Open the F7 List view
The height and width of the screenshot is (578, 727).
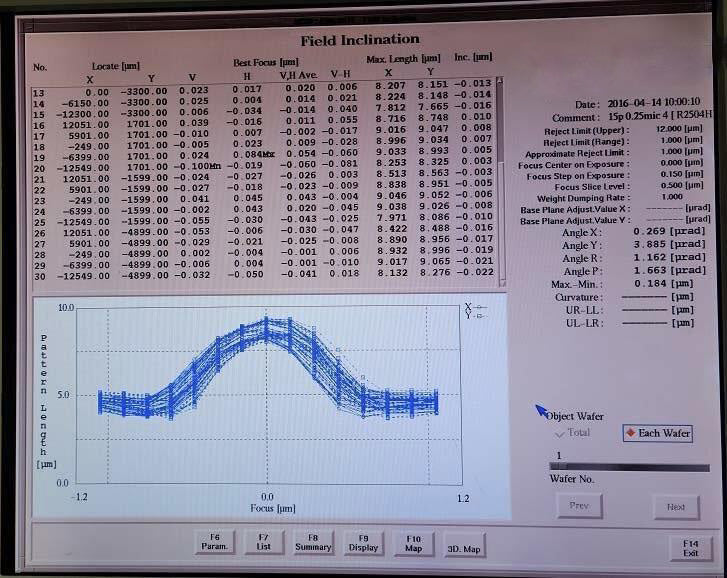pyautogui.click(x=264, y=542)
